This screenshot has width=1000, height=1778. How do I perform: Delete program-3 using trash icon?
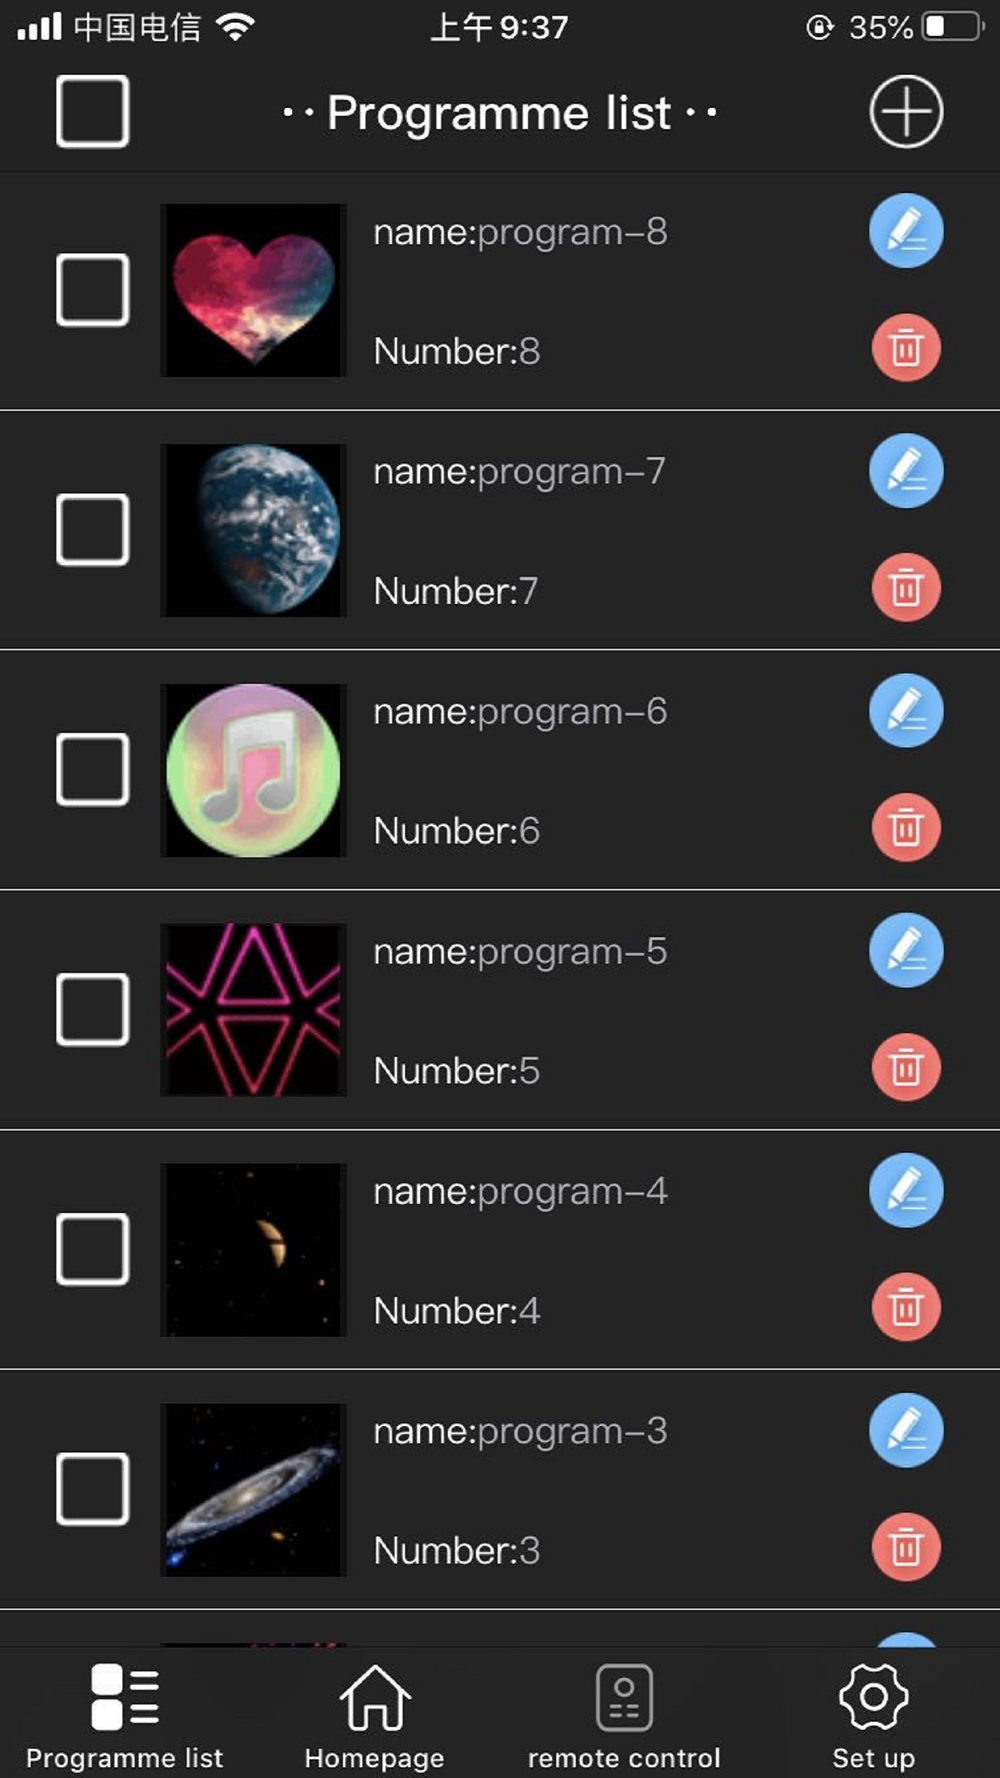click(906, 1547)
